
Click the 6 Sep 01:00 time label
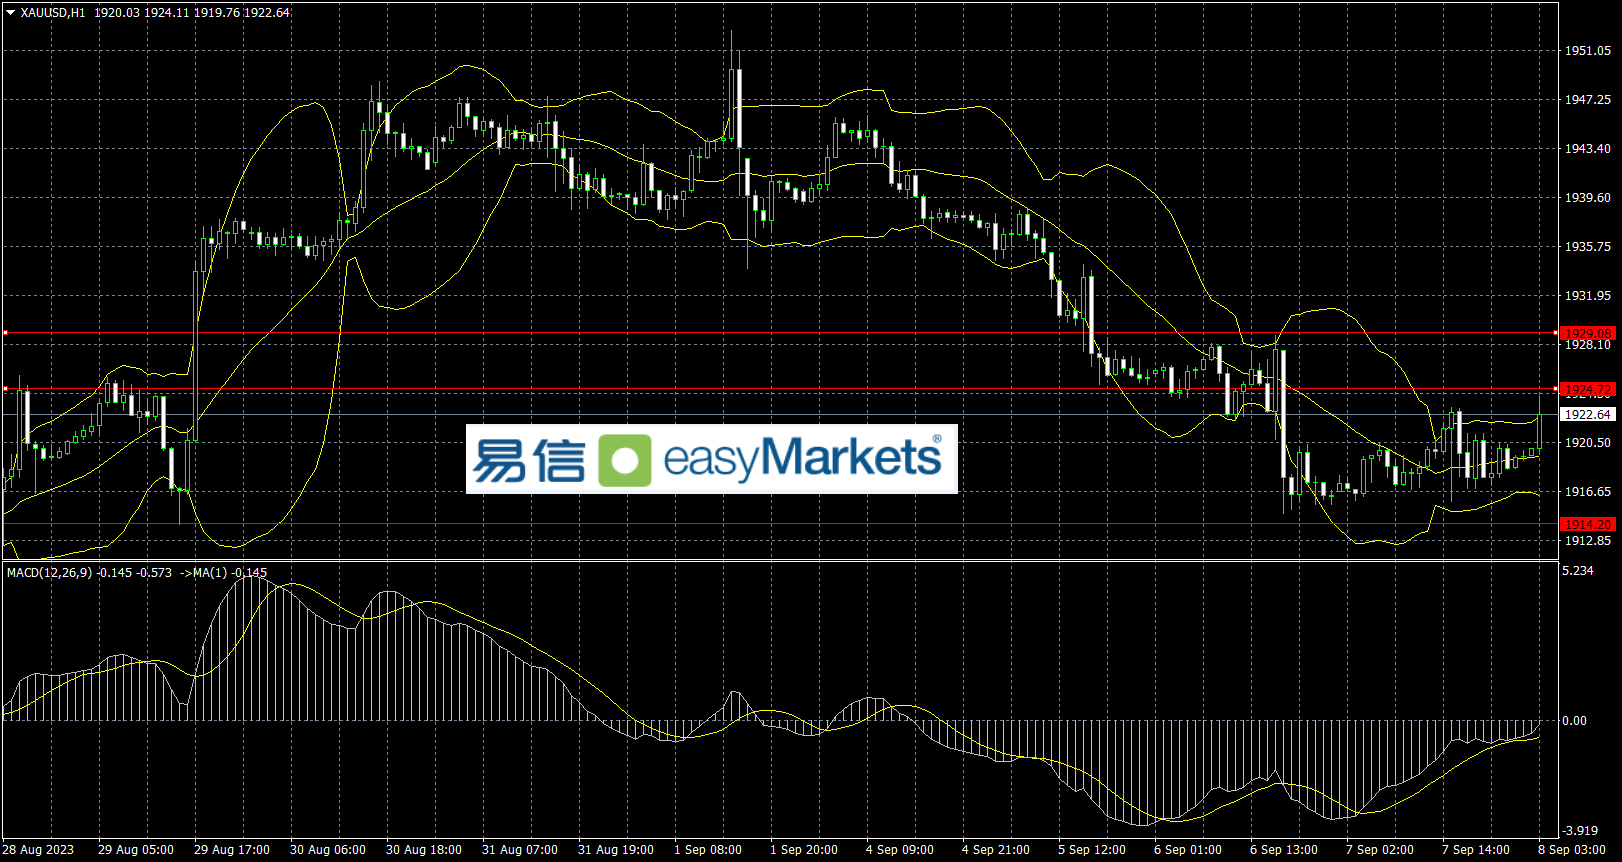(1188, 850)
